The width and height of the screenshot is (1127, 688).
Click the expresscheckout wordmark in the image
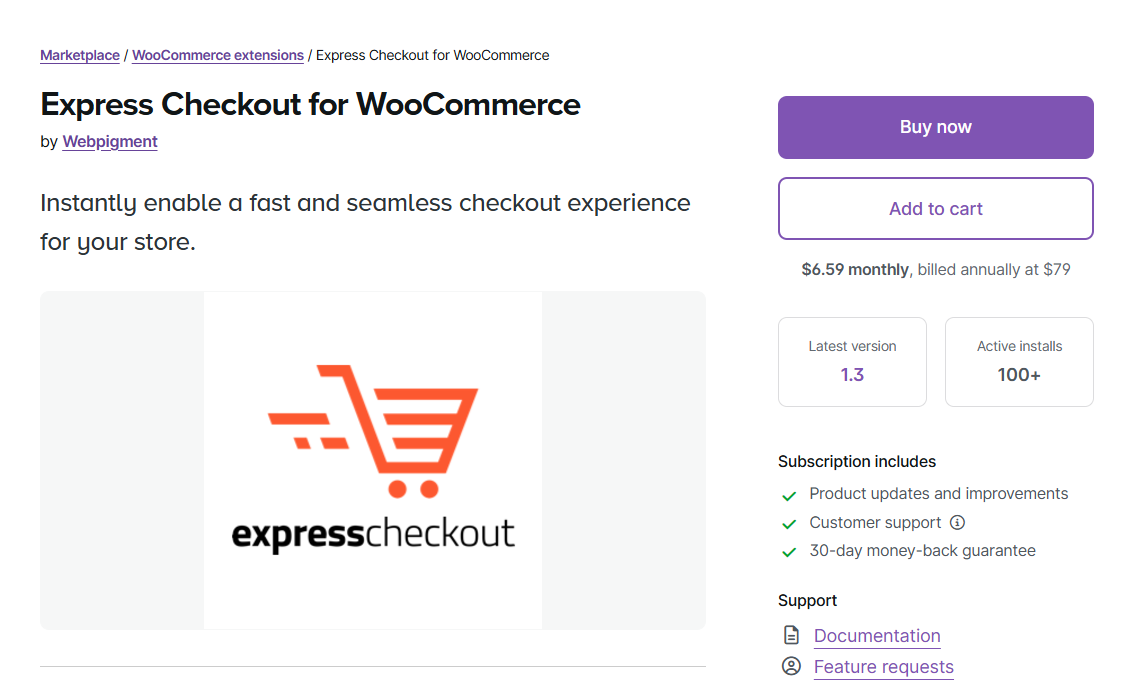tap(372, 532)
